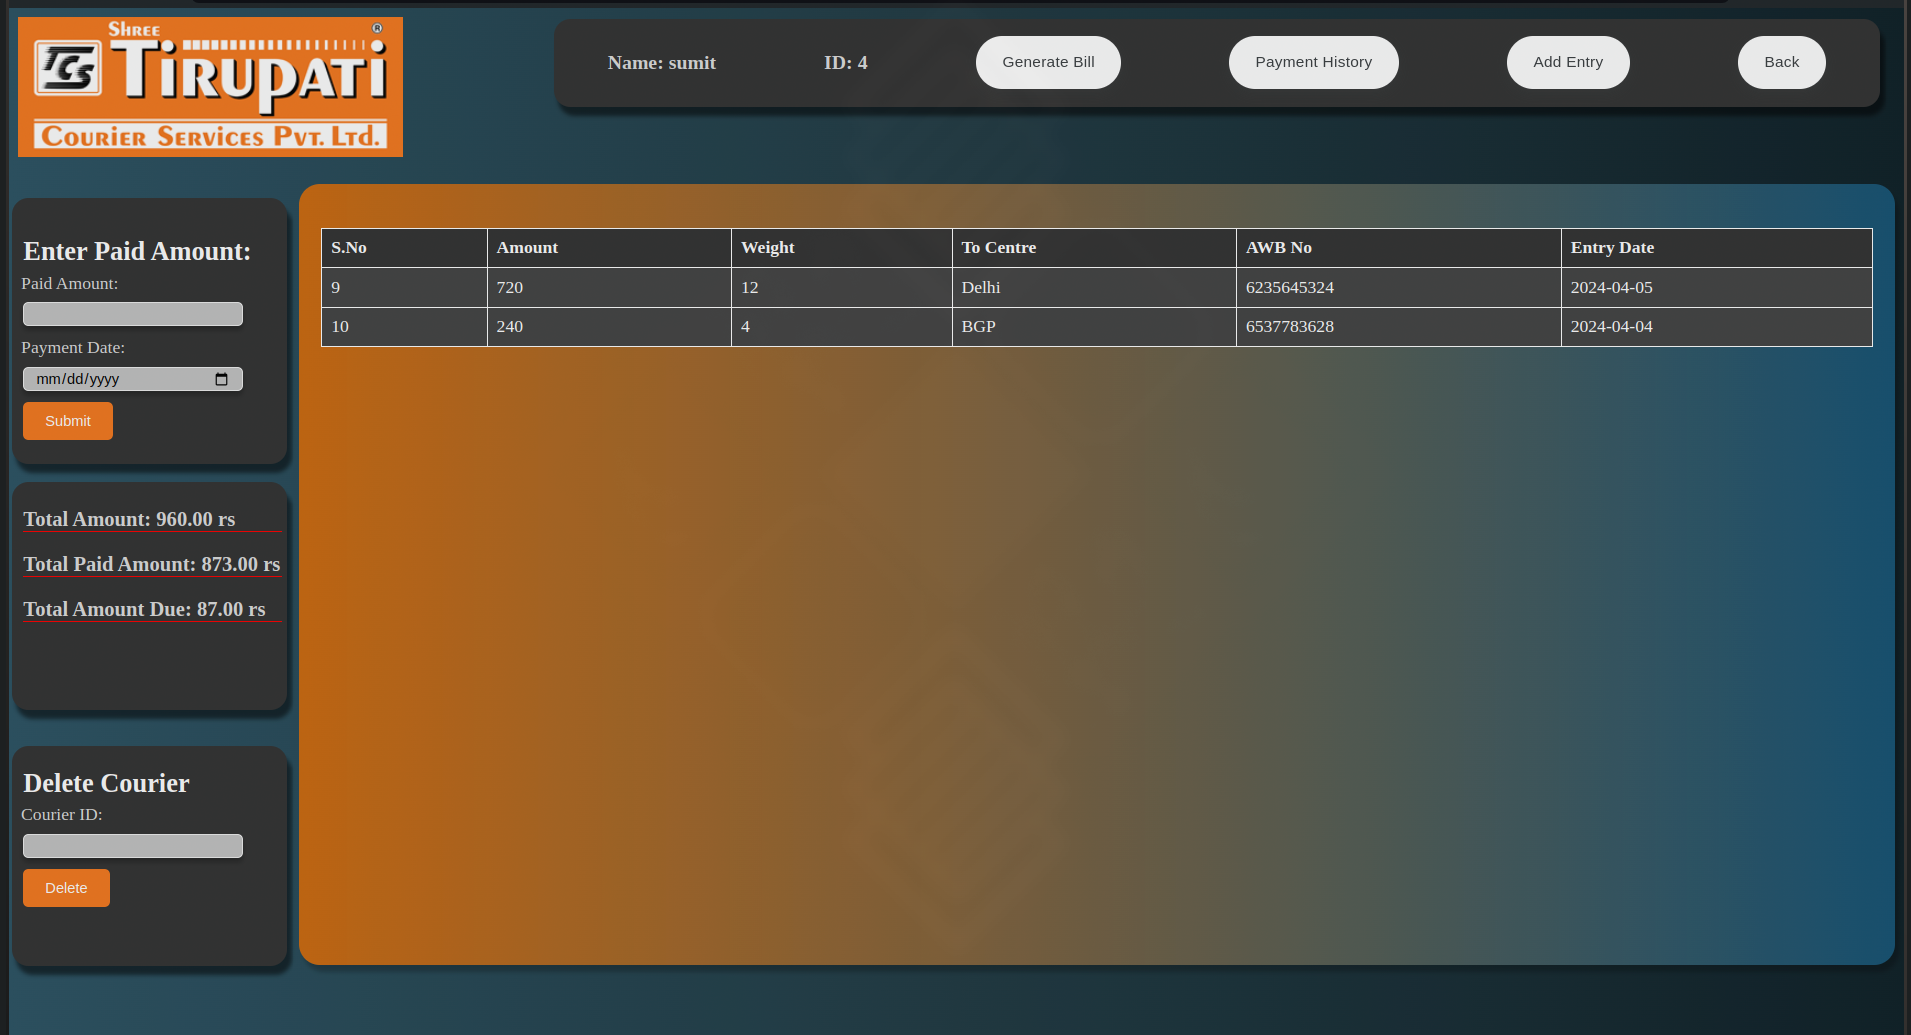The height and width of the screenshot is (1035, 1911).
Task: Click entry date 2024-04-04 in the table
Action: 1611,326
